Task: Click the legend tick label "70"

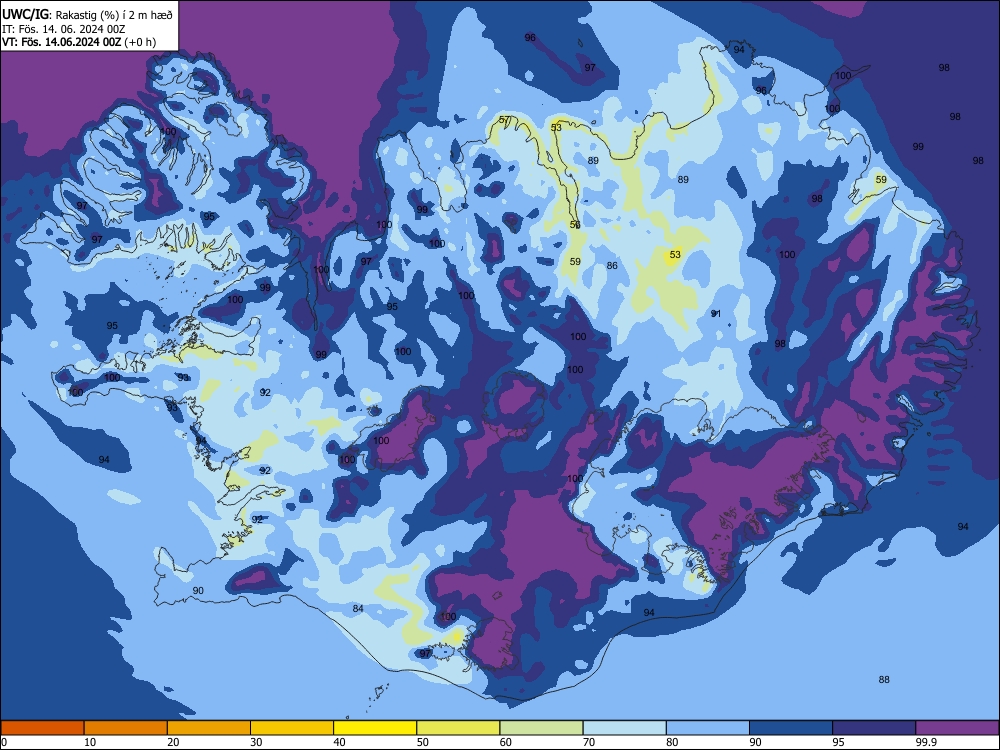Action: coord(589,742)
